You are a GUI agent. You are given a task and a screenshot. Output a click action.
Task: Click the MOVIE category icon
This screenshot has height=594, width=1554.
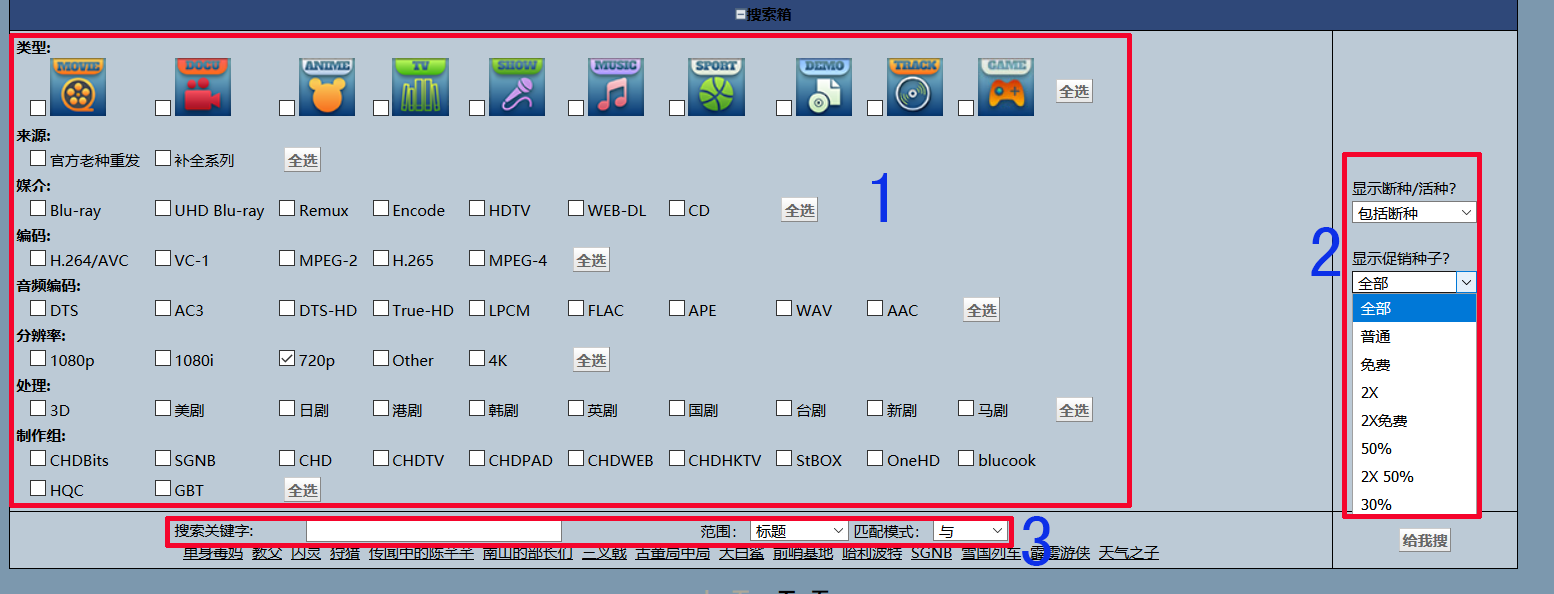coord(78,87)
